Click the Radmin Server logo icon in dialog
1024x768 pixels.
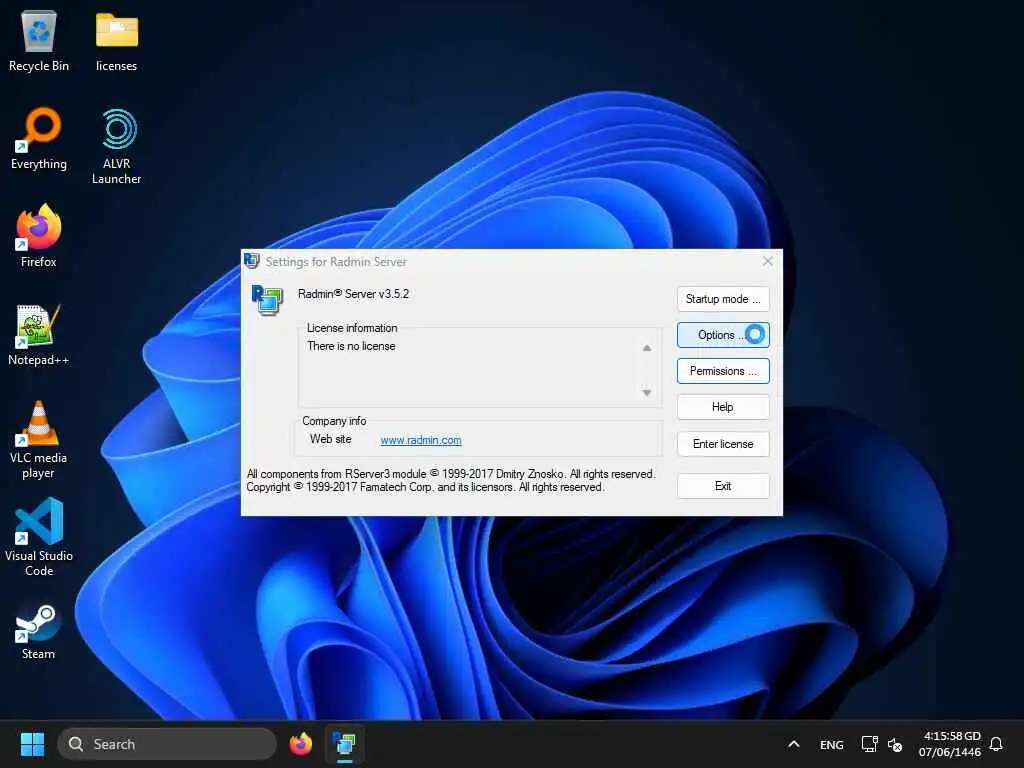click(267, 300)
